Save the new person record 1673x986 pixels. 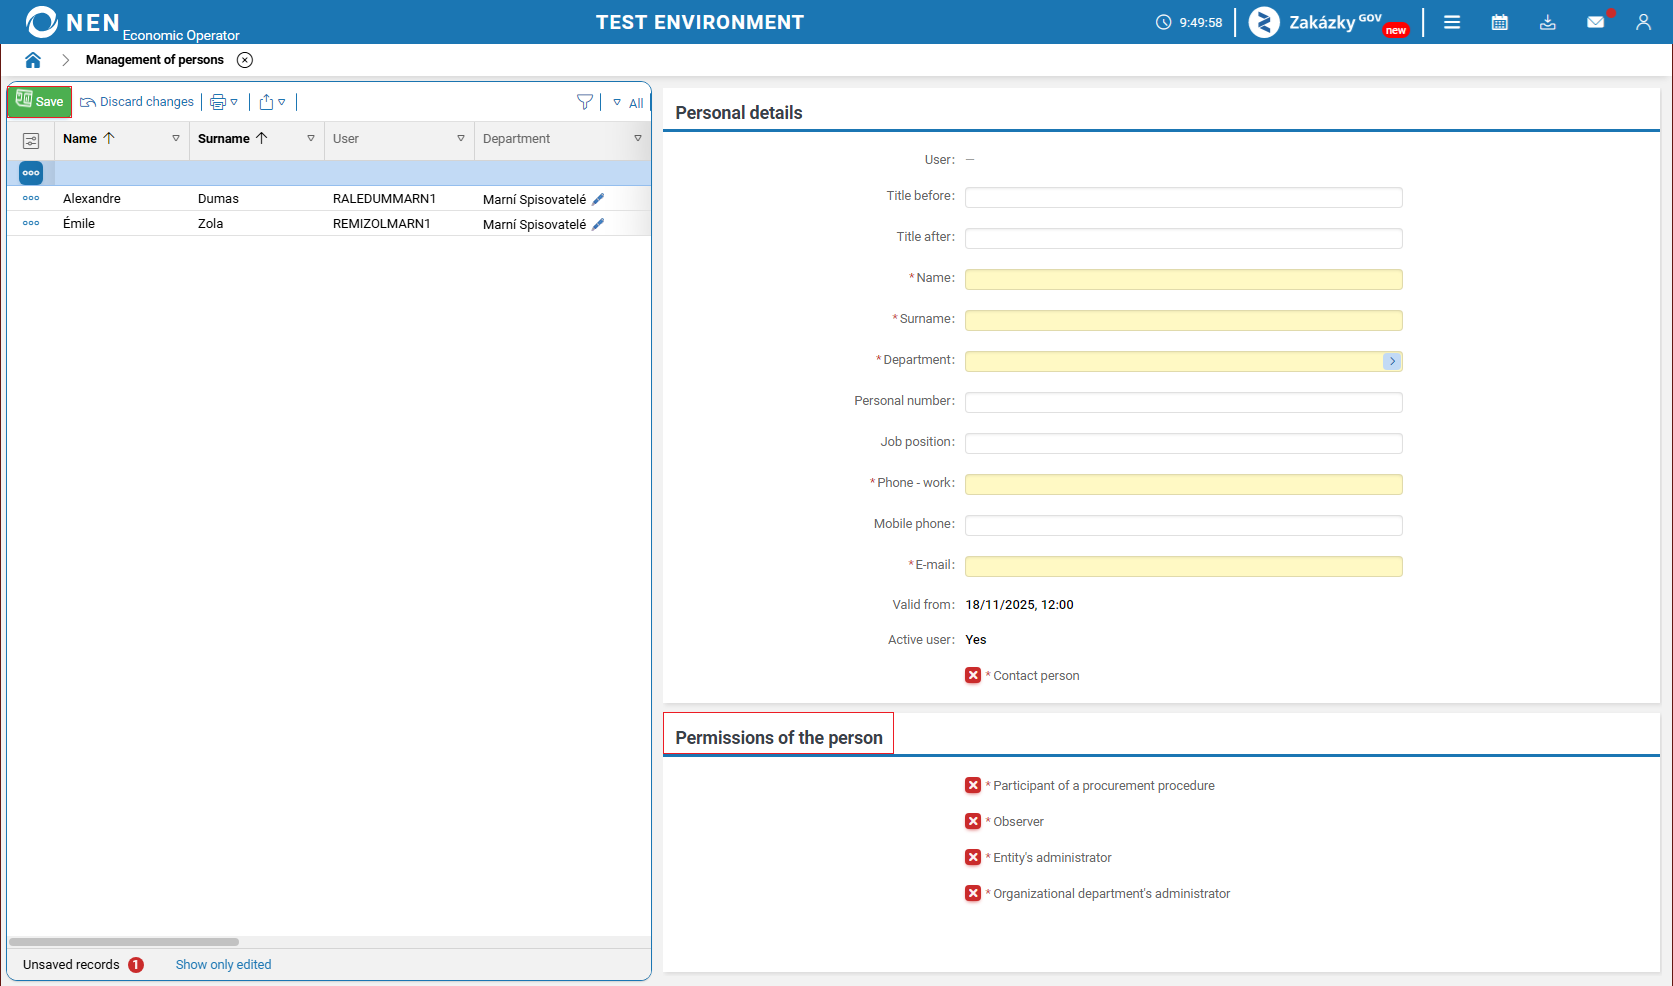[40, 101]
